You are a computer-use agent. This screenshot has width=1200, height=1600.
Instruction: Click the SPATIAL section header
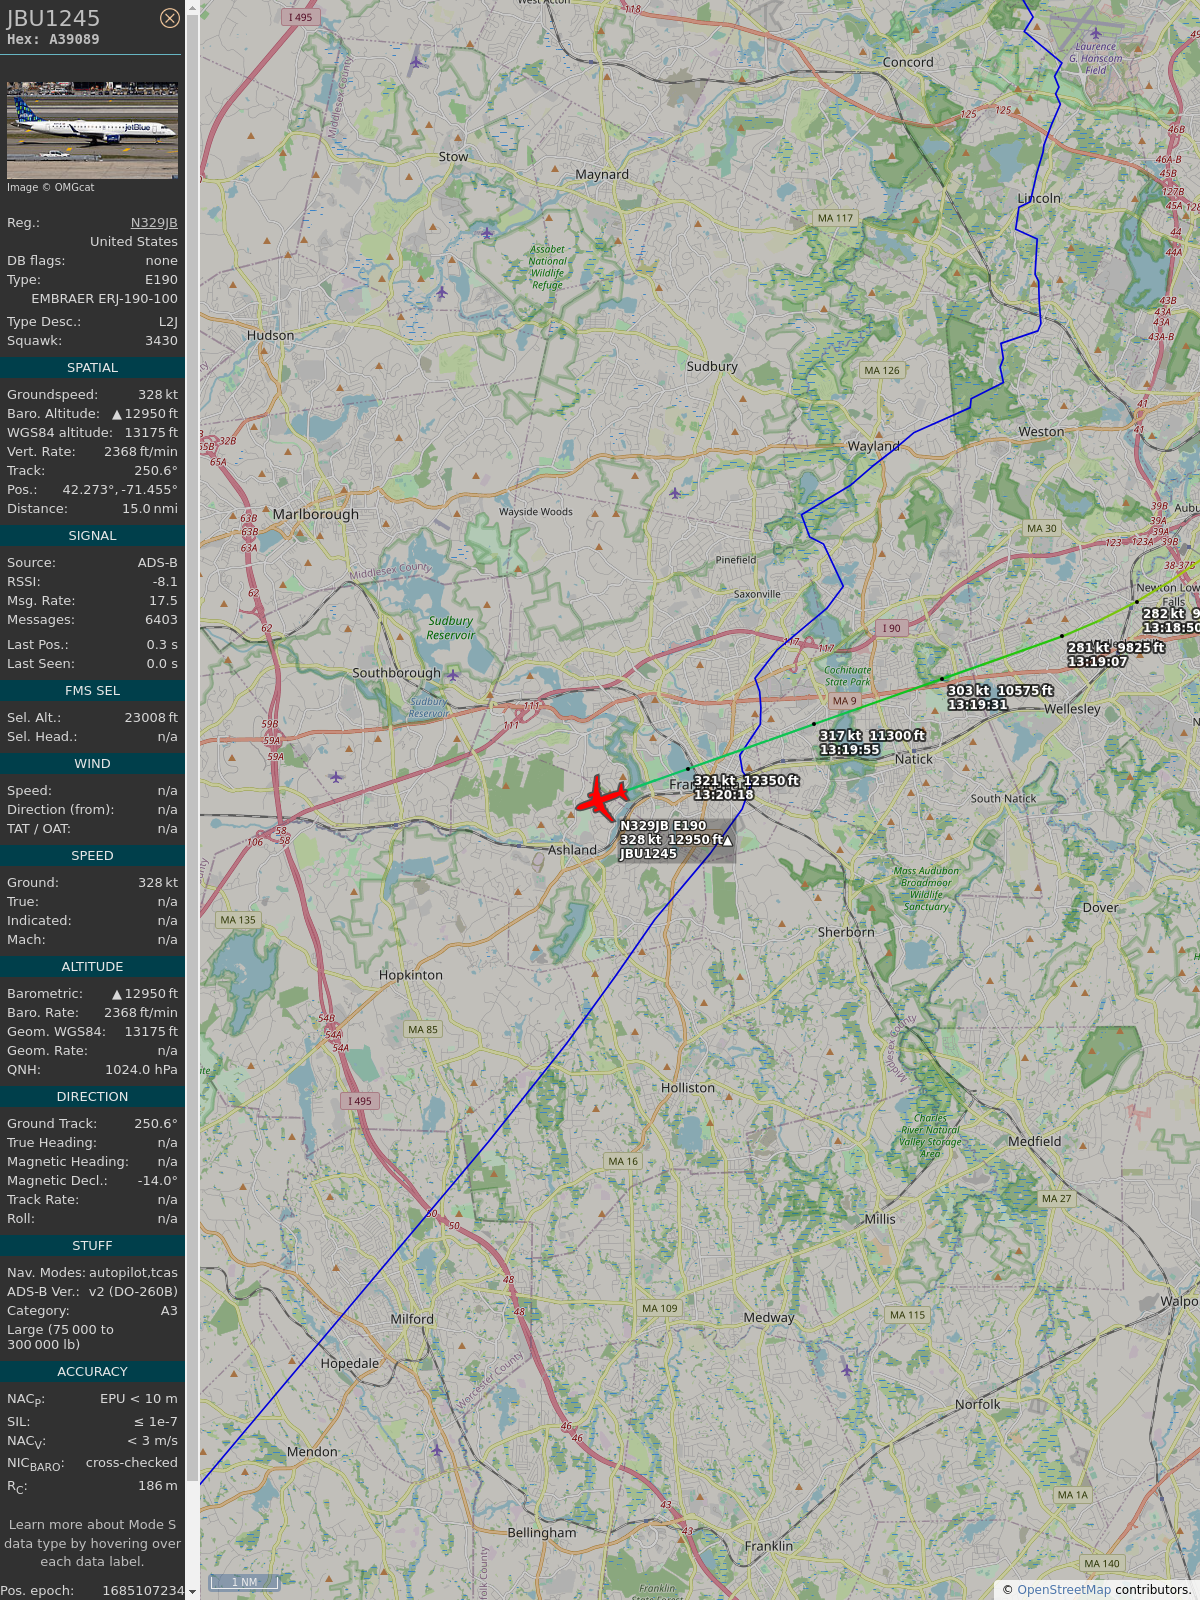click(x=92, y=368)
